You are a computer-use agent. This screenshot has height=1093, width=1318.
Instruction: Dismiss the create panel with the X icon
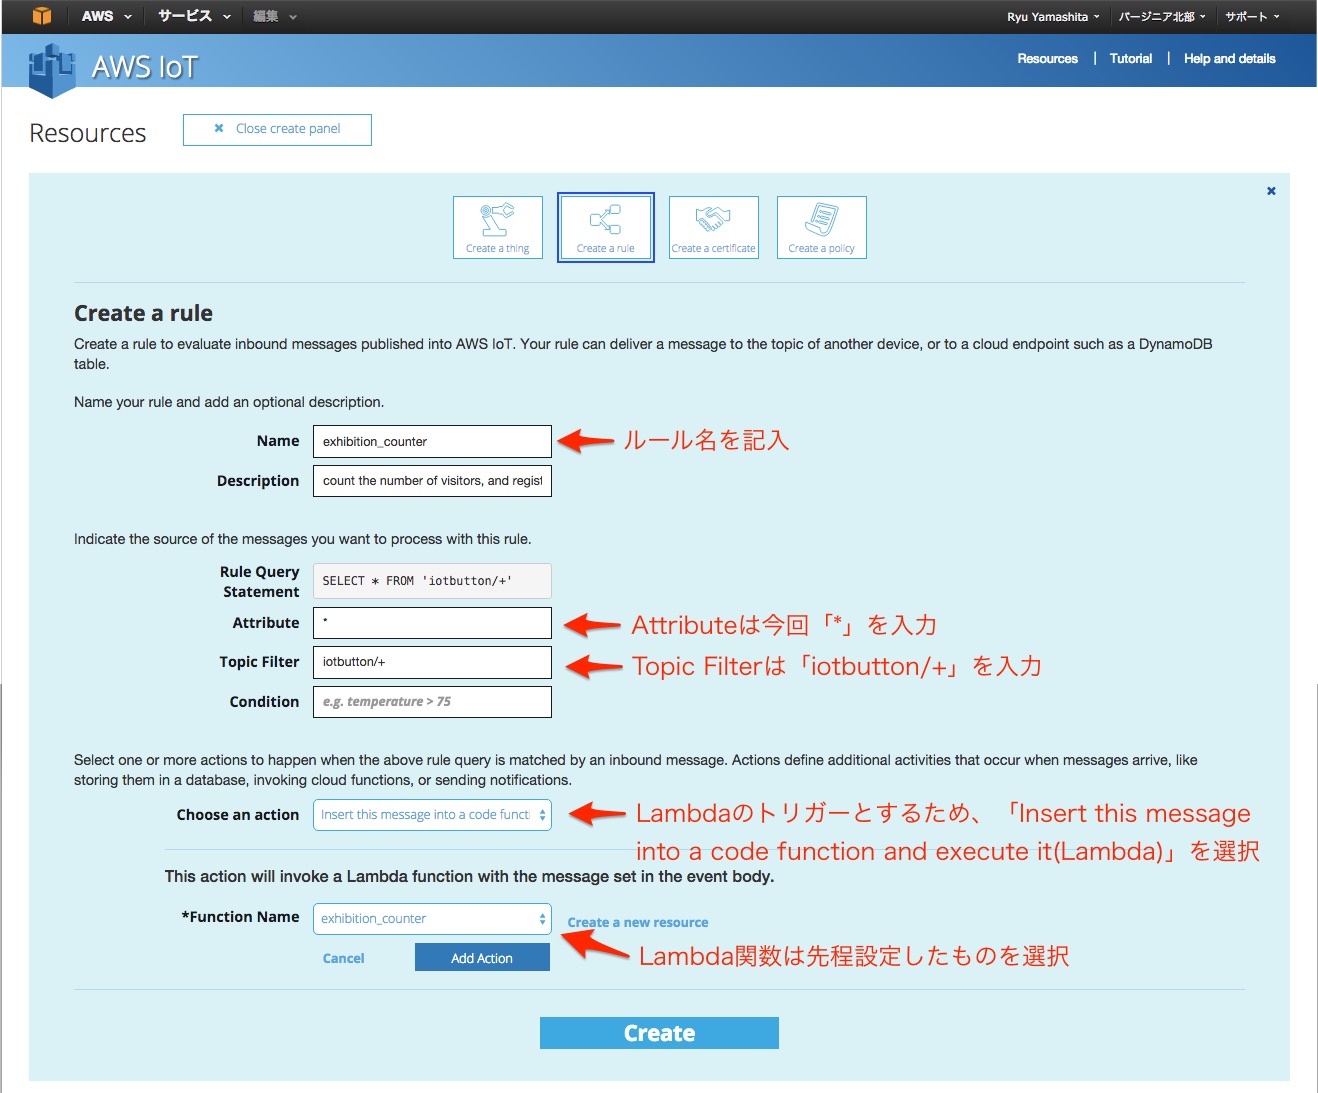point(1271,191)
